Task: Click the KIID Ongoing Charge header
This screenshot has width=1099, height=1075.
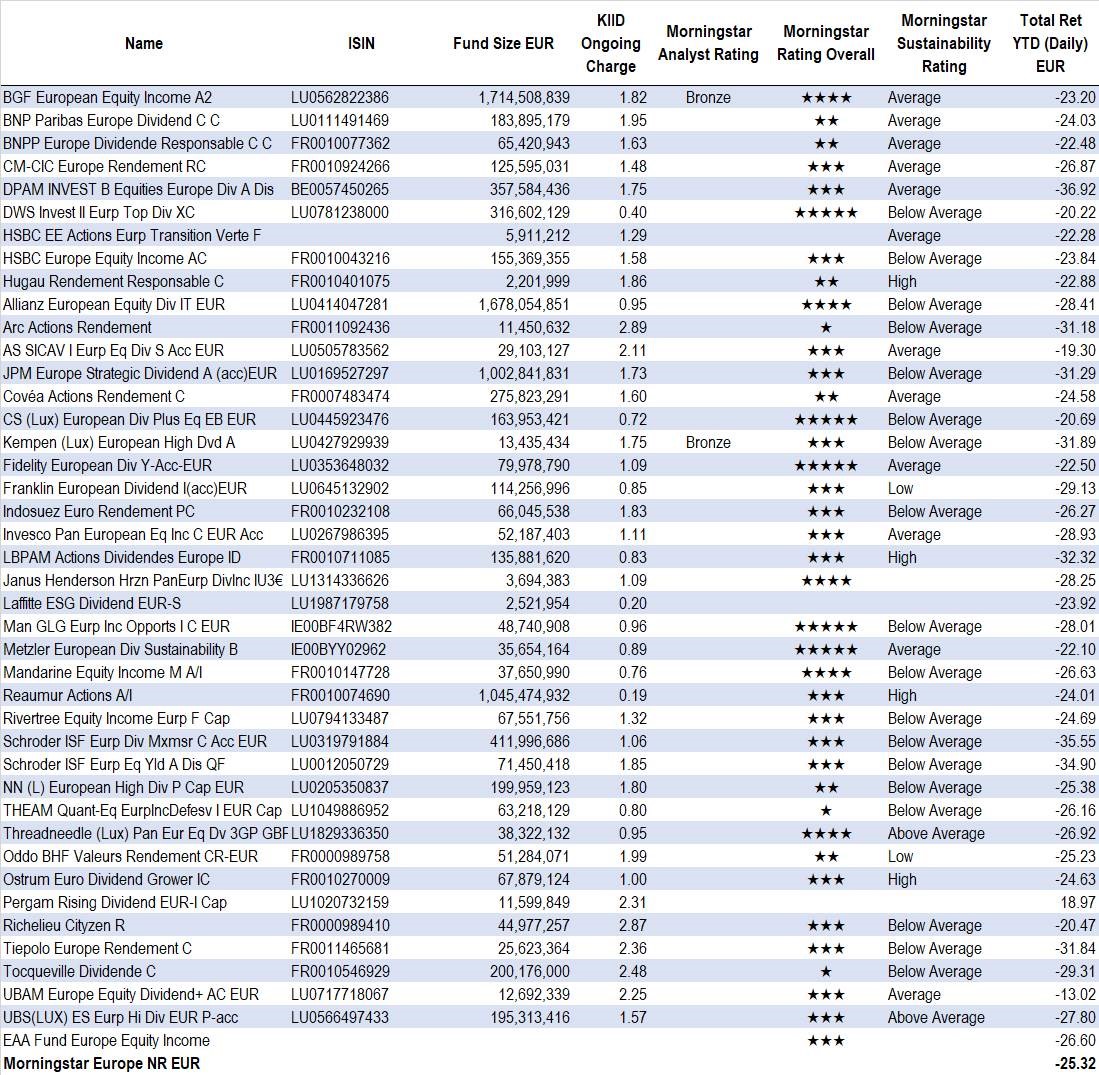Action: pyautogui.click(x=610, y=44)
